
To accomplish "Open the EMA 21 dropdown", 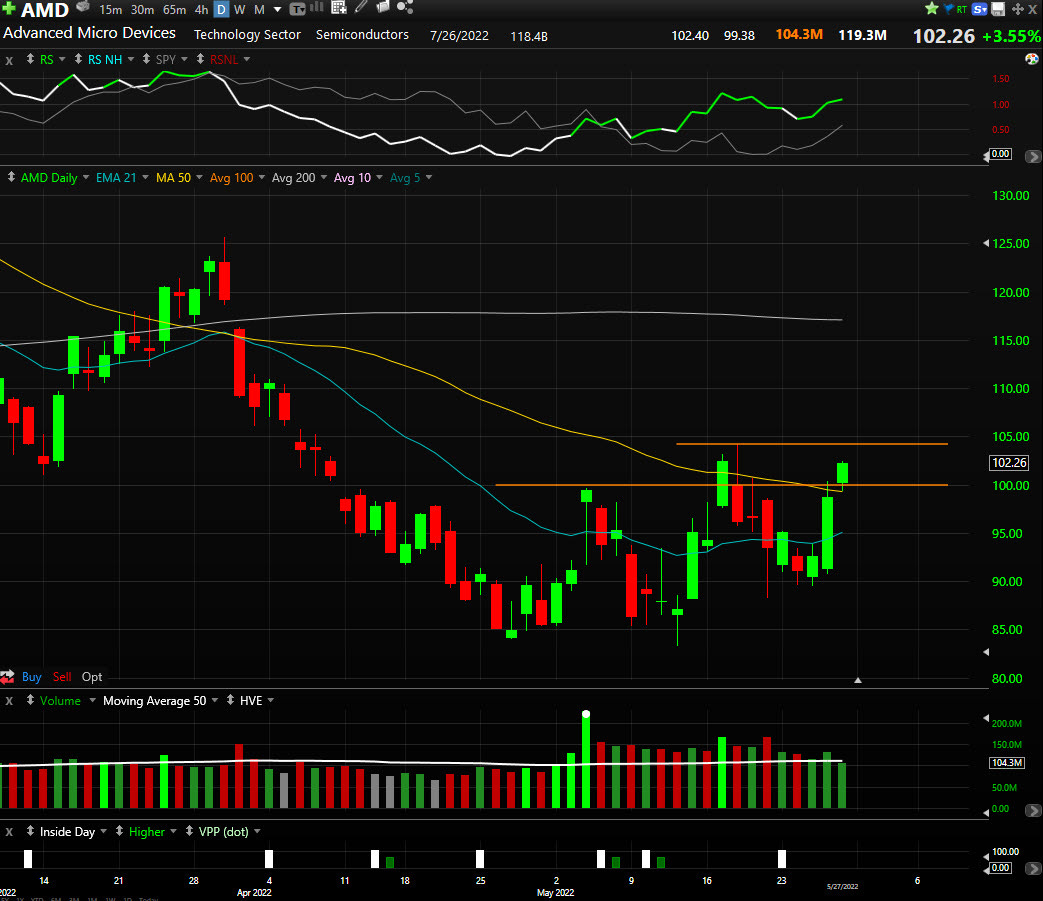I will coord(145,177).
